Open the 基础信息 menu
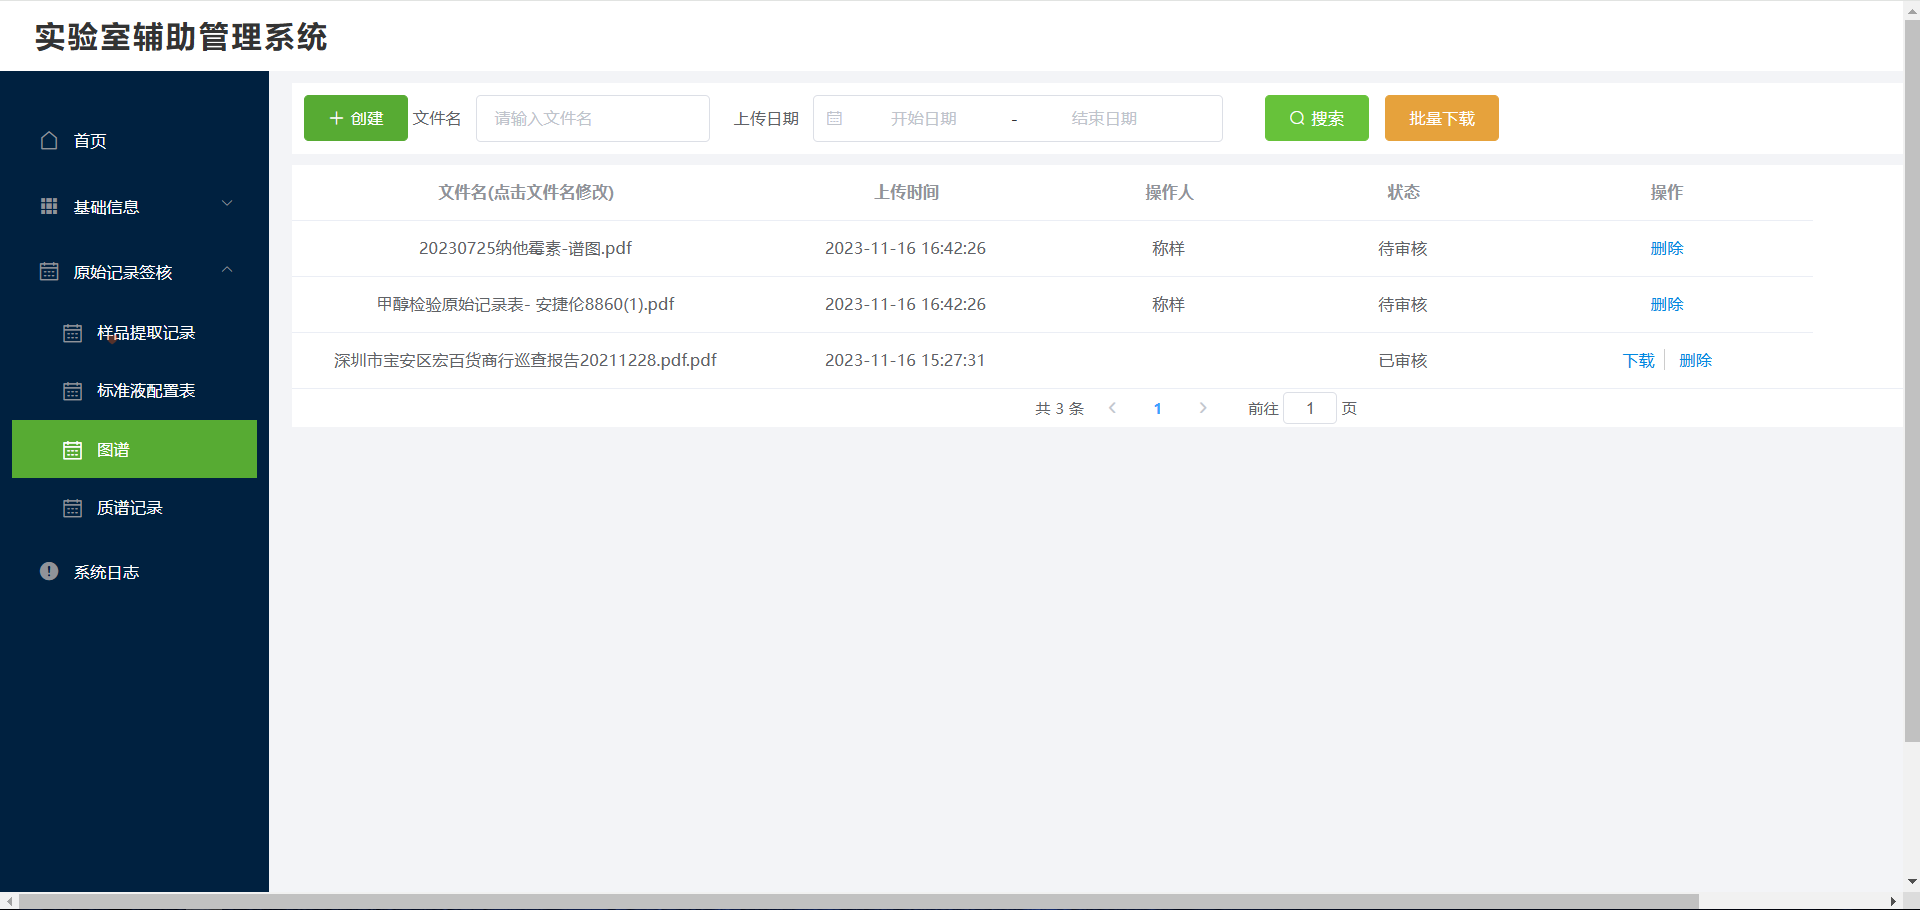The image size is (1920, 910). pos(134,206)
